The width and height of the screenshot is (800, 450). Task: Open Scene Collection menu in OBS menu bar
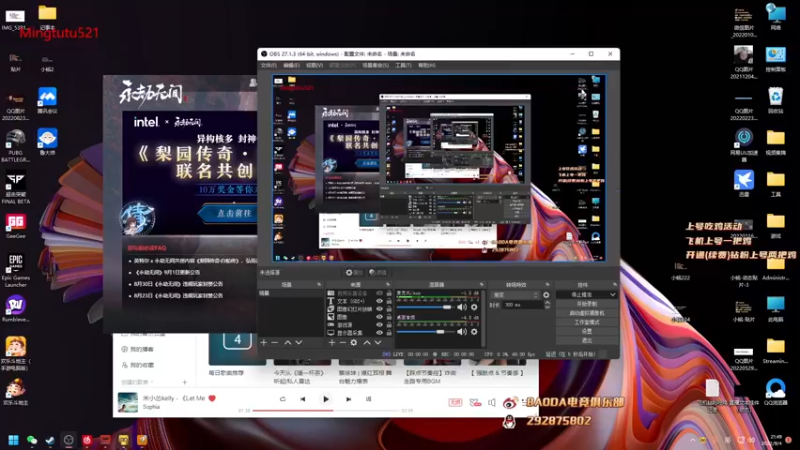pyautogui.click(x=376, y=65)
